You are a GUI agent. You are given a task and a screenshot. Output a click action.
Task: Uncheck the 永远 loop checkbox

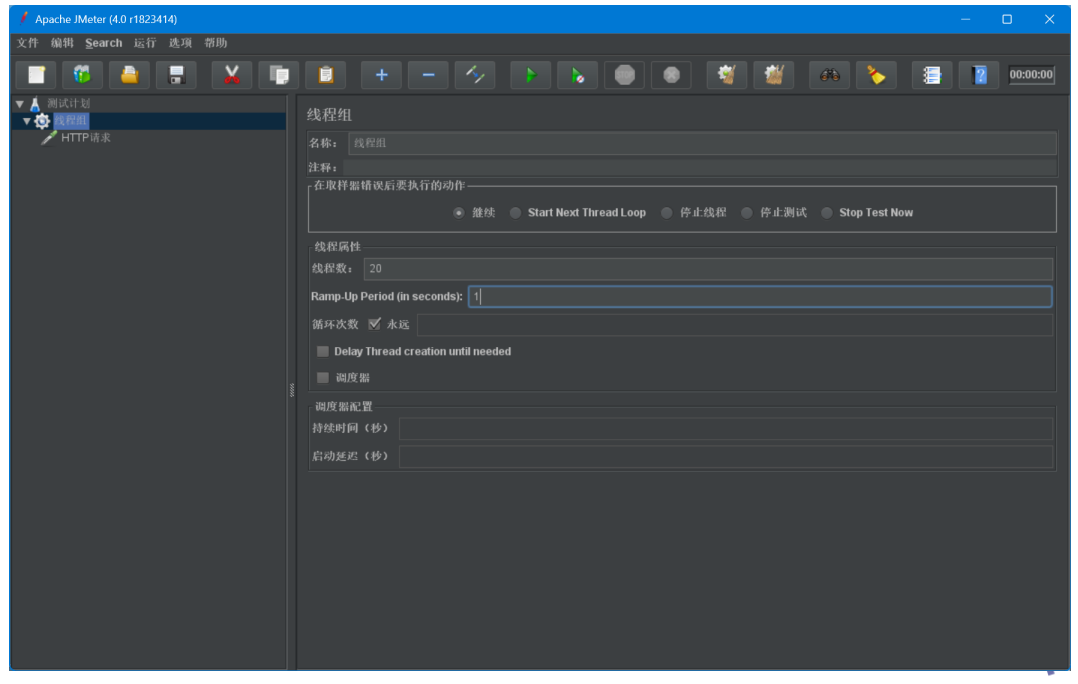click(375, 324)
